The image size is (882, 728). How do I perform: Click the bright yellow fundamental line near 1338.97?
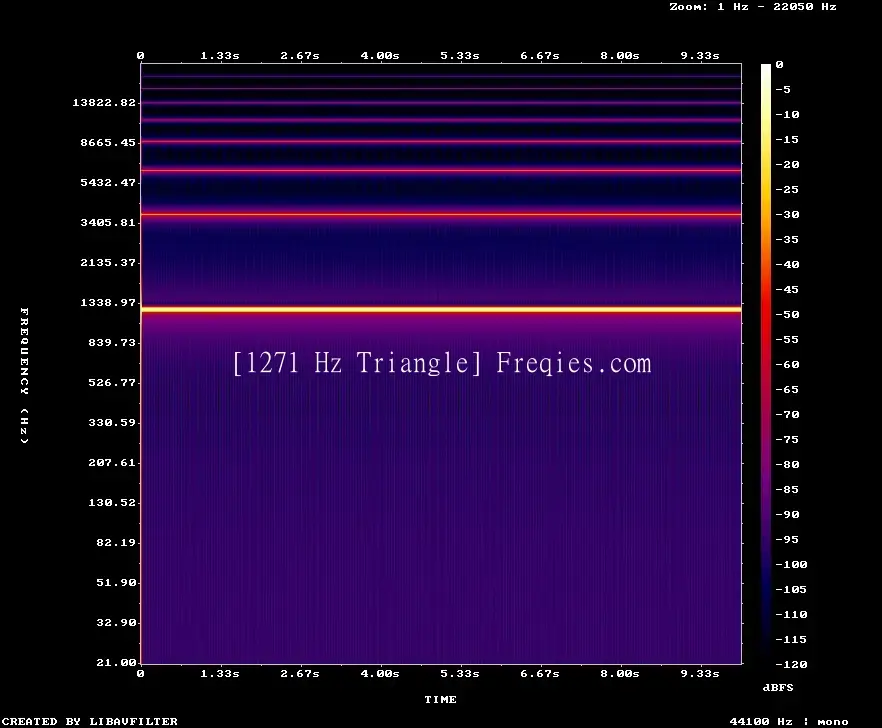coord(441,309)
